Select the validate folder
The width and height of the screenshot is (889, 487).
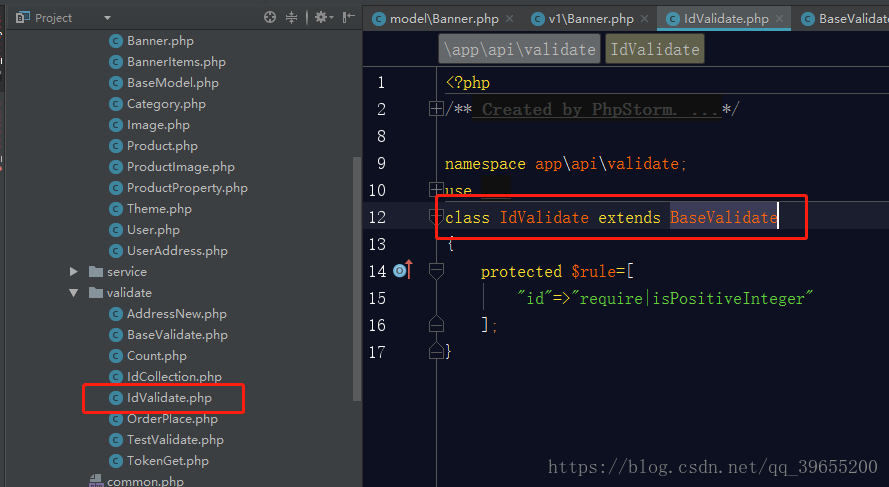pyautogui.click(x=129, y=293)
